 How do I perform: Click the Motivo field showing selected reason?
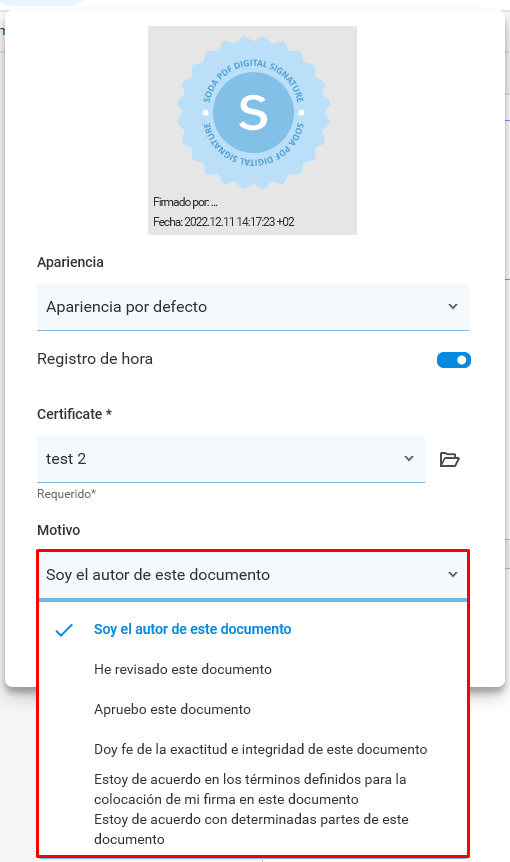[253, 575]
